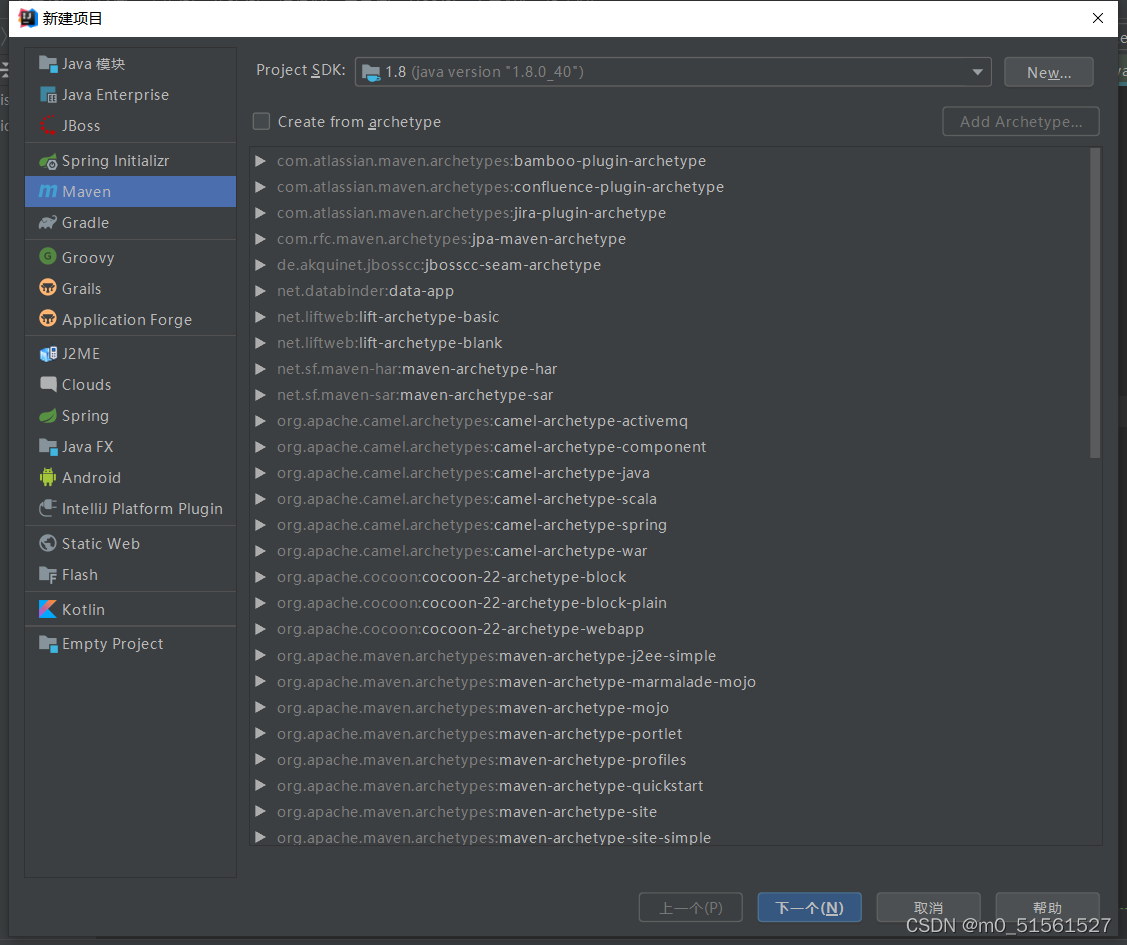
Task: Click the archetype list vertical scrollbar
Action: 1095,303
